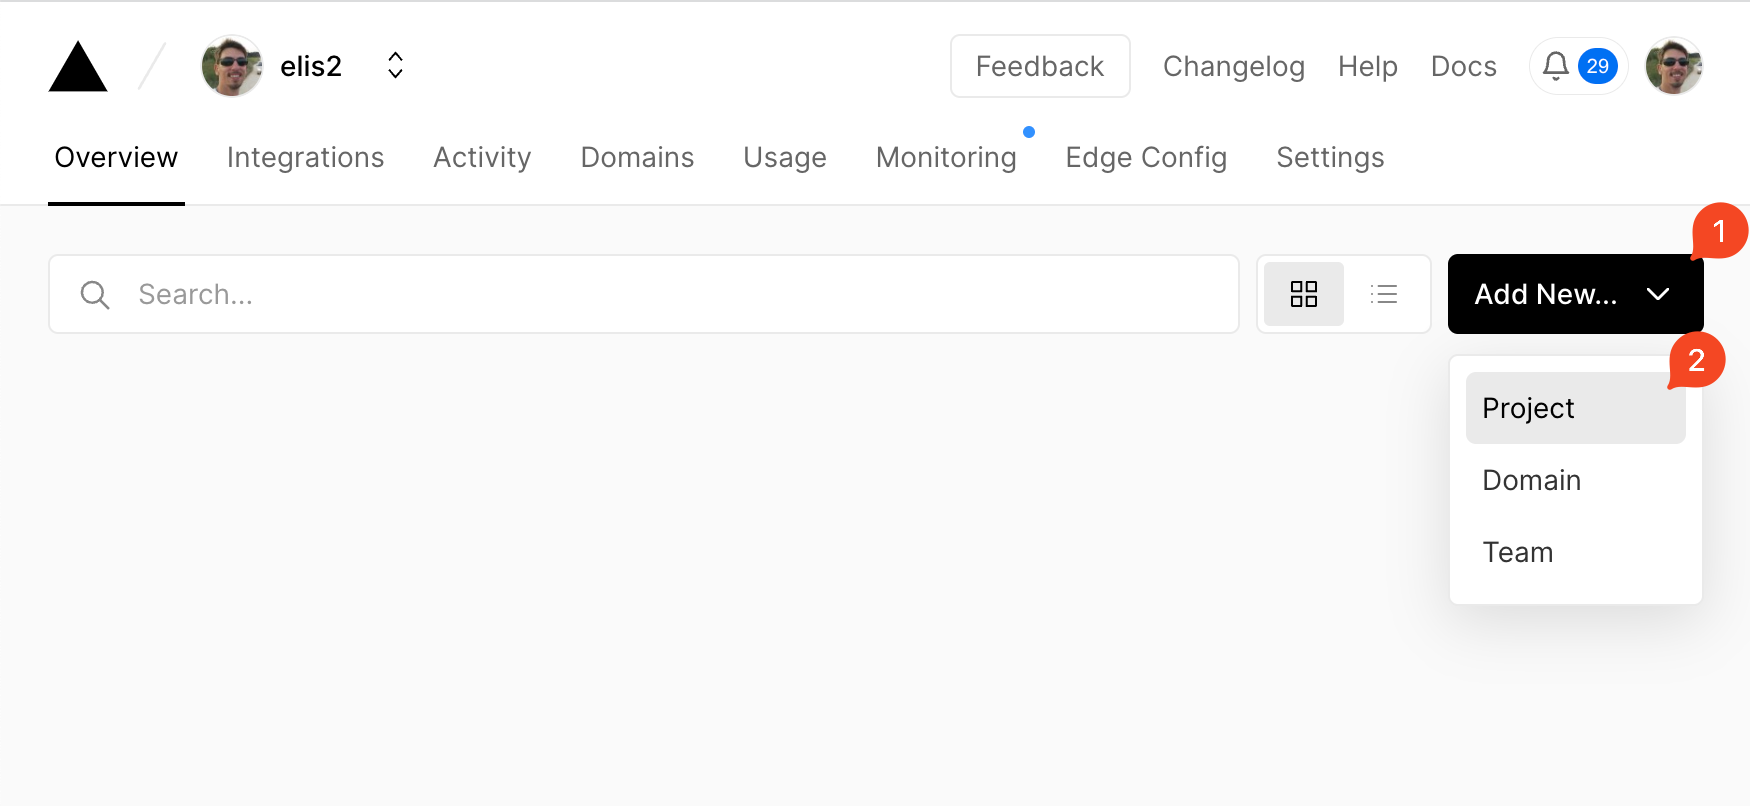This screenshot has width=1750, height=806.
Task: Click the search magnifier icon
Action: (x=95, y=295)
